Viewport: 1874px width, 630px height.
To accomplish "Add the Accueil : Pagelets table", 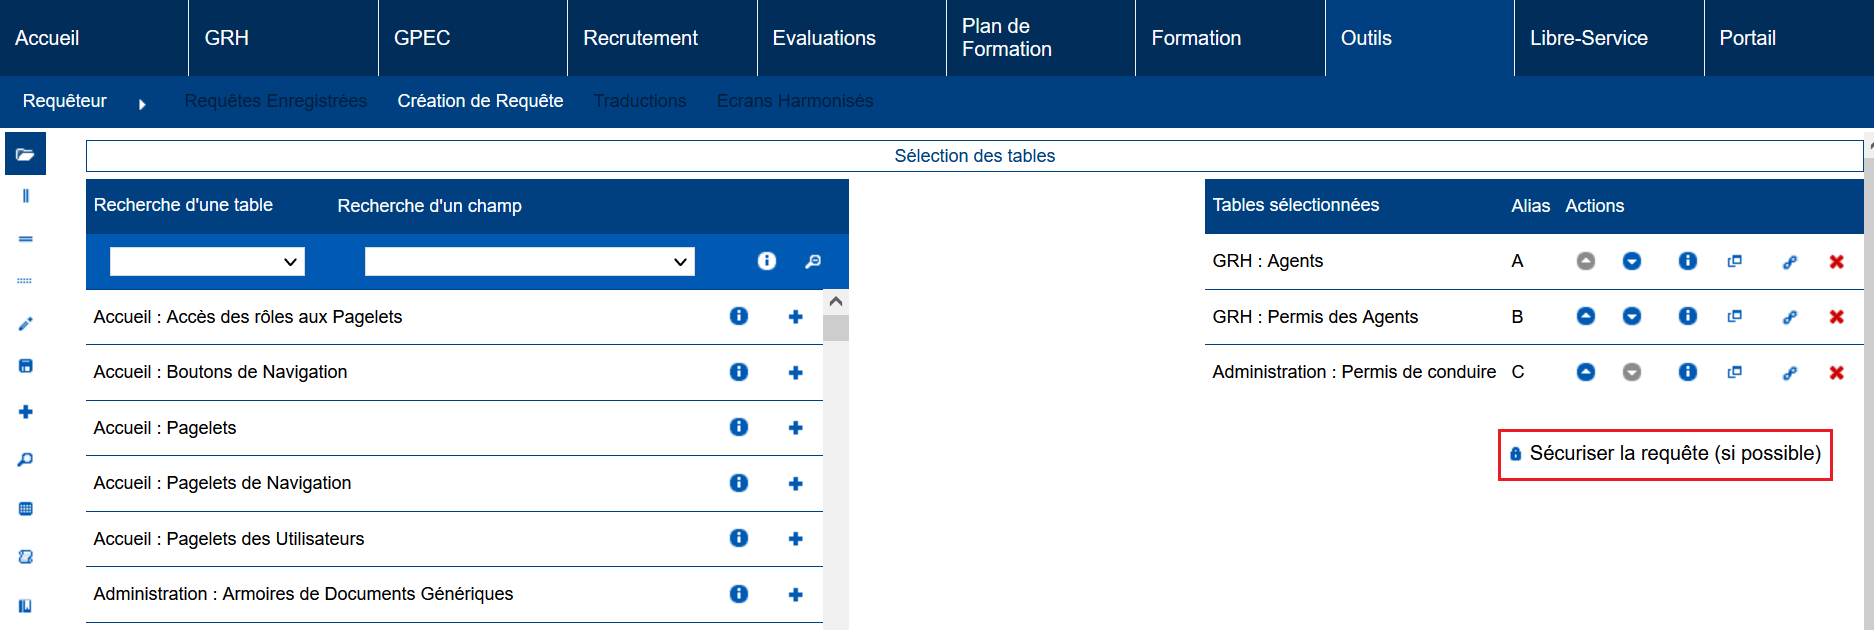I will coord(795,428).
